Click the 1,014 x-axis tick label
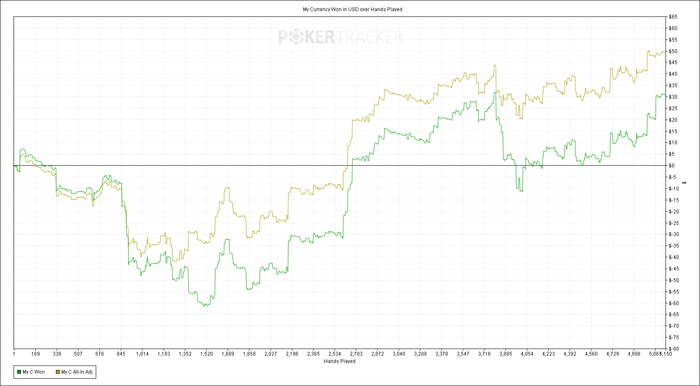Screen dimensions: 700x386 (142, 355)
